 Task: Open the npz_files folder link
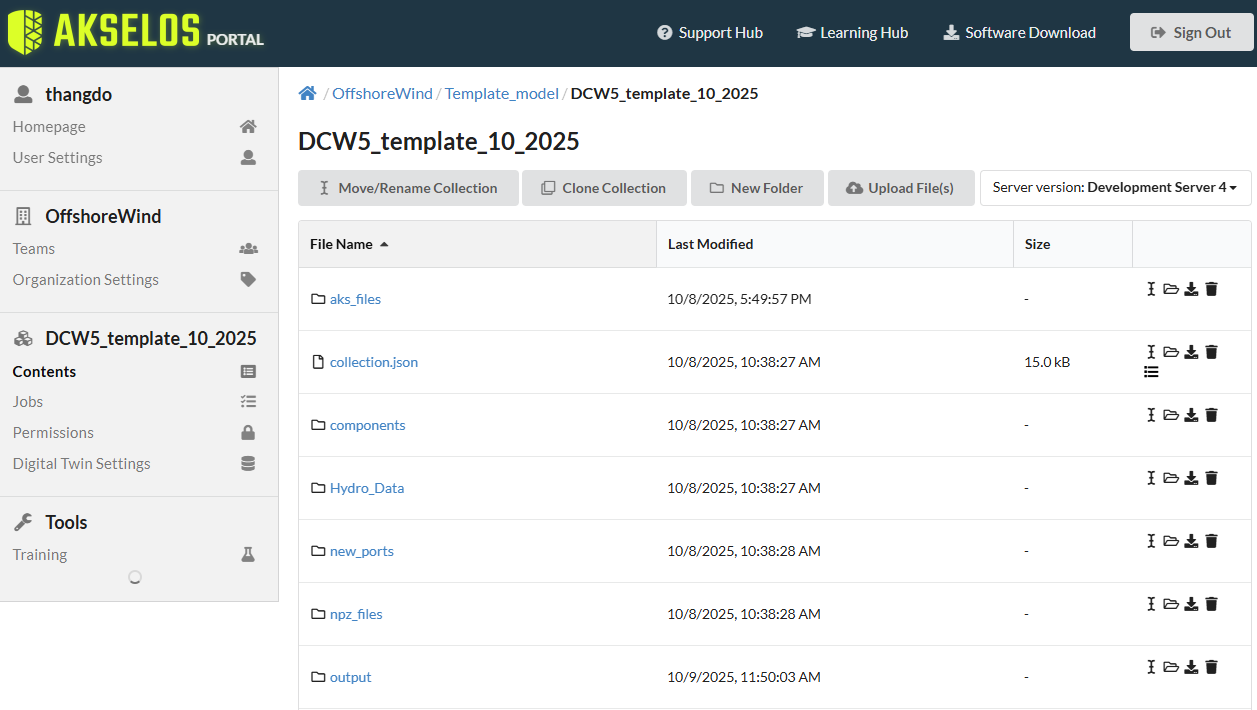tap(356, 614)
